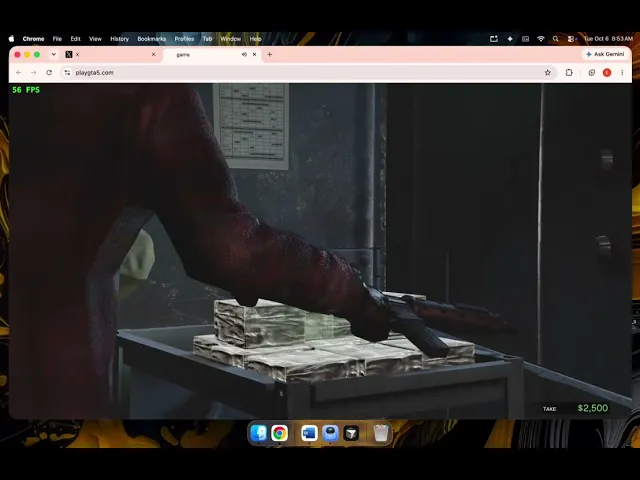Click the date and time in menu bar

(608, 39)
